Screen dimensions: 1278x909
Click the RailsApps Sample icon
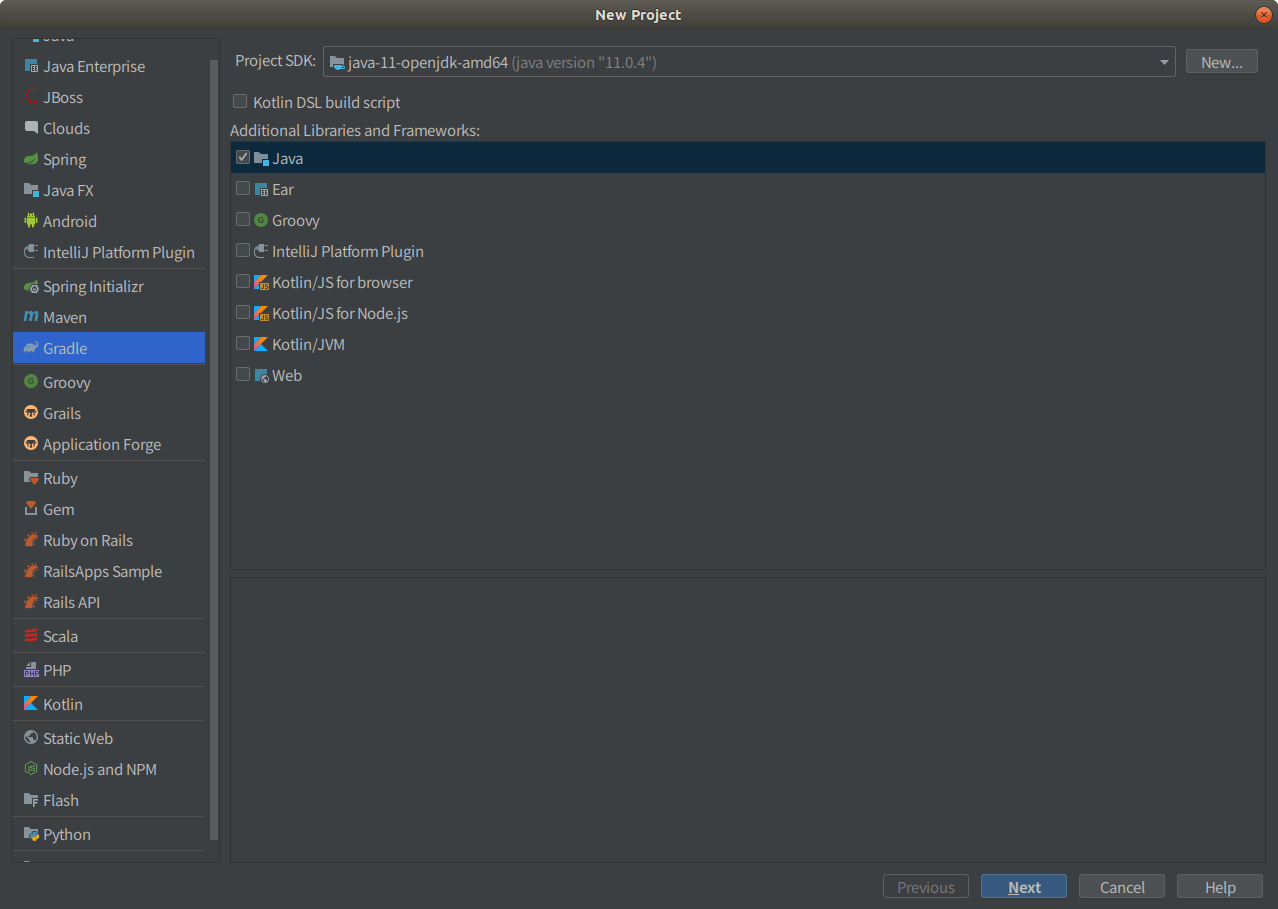click(31, 572)
